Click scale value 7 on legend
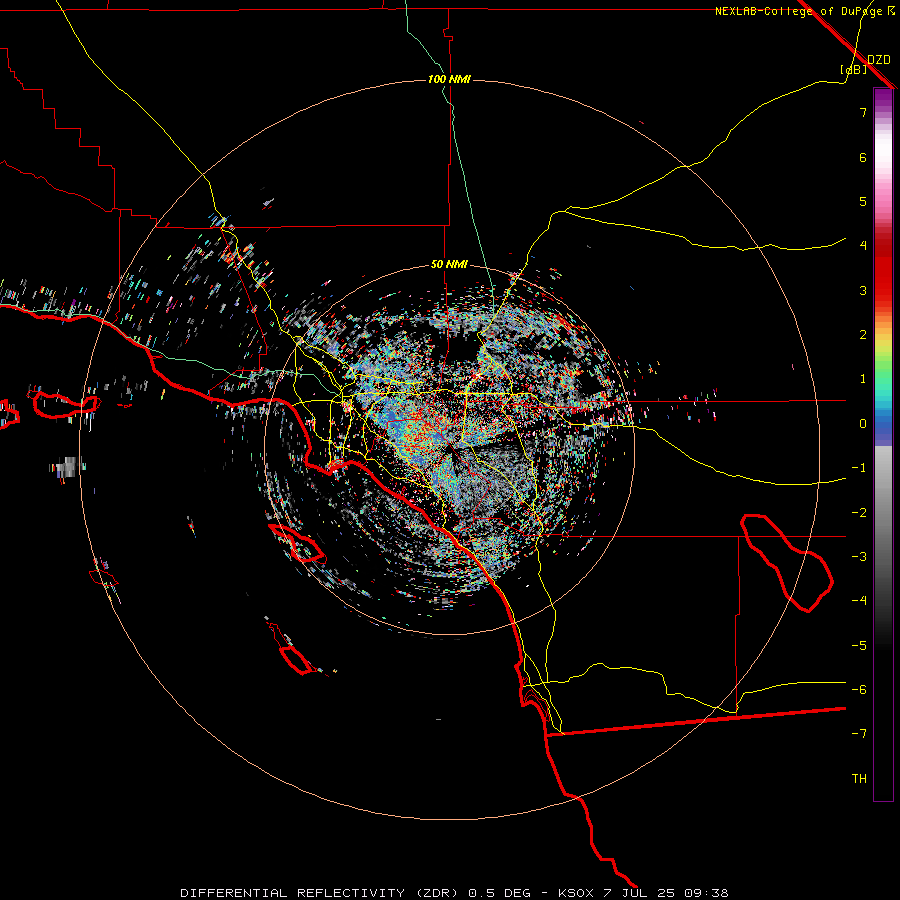Screen dimensions: 900x900 (x=863, y=112)
